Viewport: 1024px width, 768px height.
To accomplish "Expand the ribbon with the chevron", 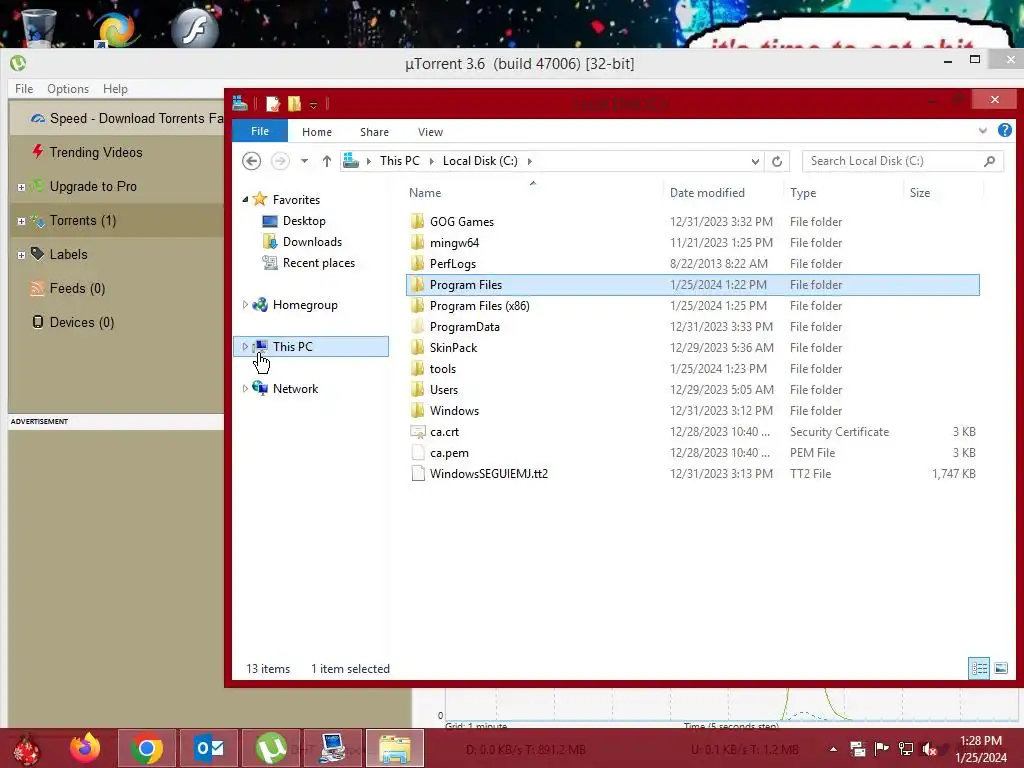I will click(983, 131).
